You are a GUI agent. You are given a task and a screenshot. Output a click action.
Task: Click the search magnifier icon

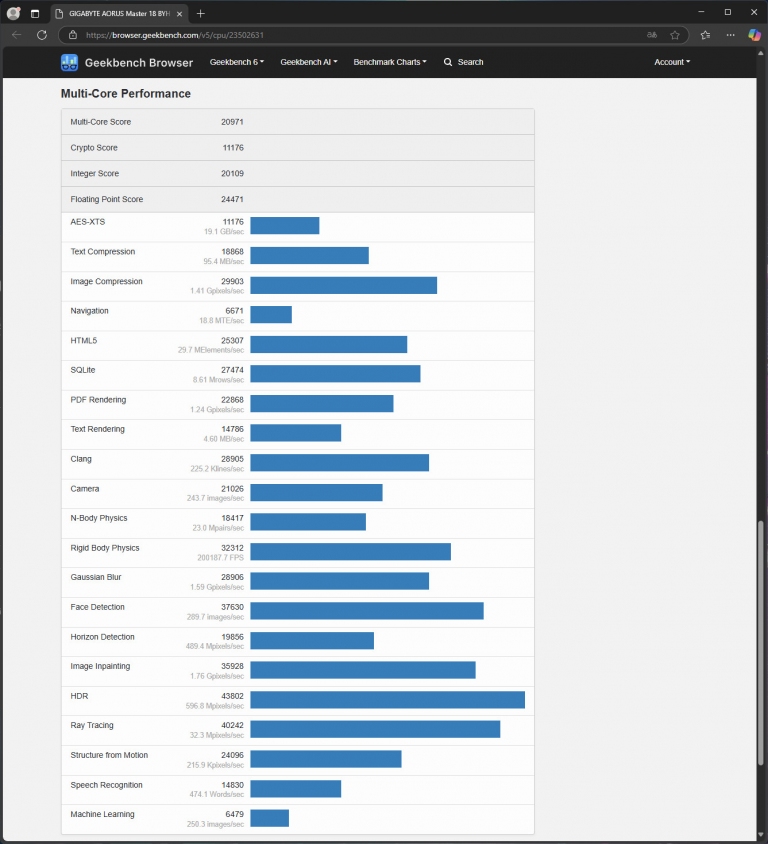click(448, 62)
